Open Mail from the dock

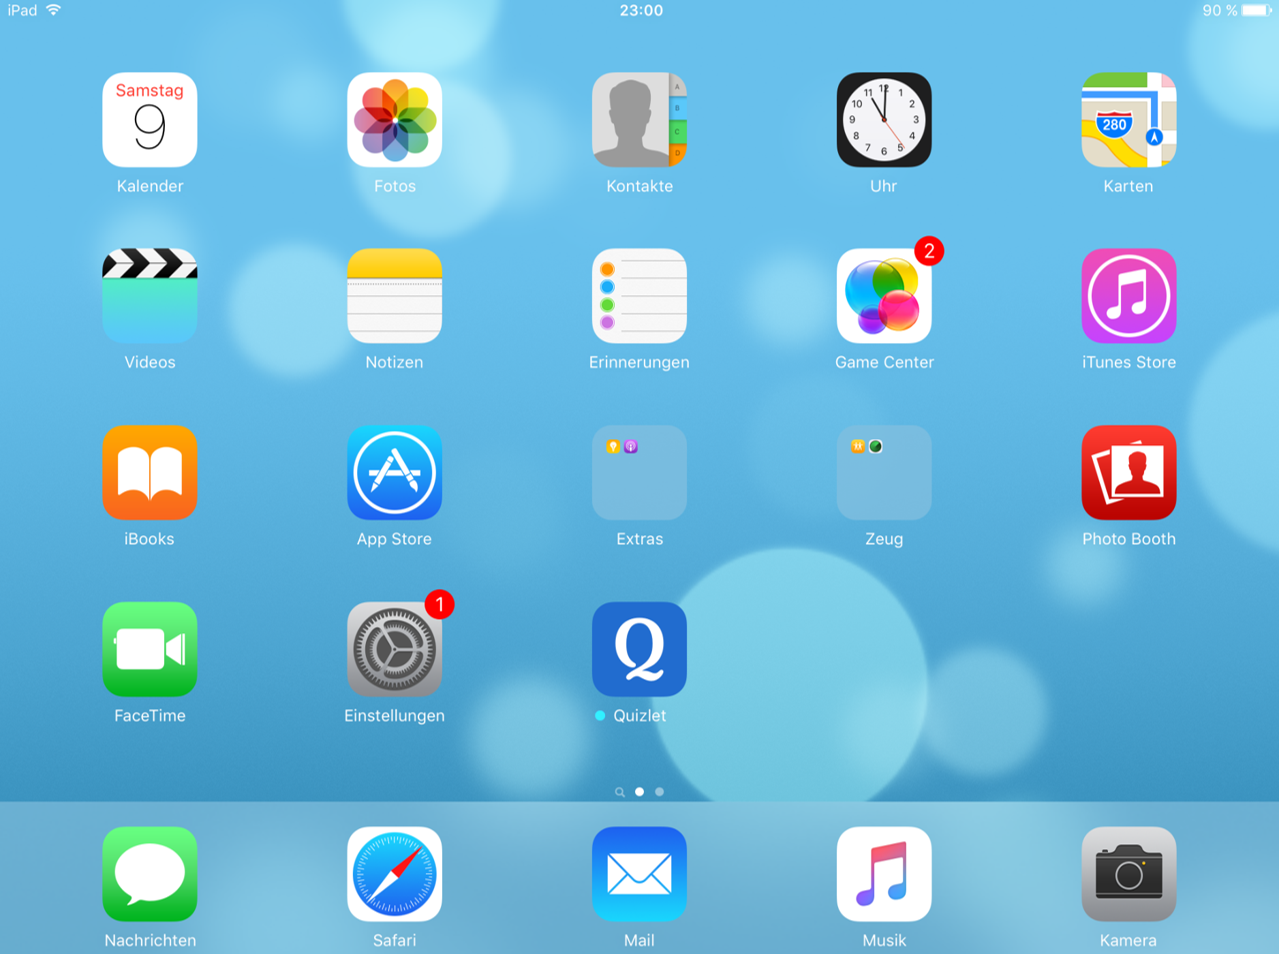coord(639,874)
